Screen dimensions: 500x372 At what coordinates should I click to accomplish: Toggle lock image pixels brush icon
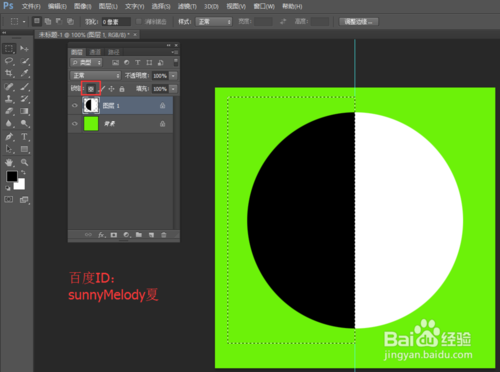click(x=102, y=89)
